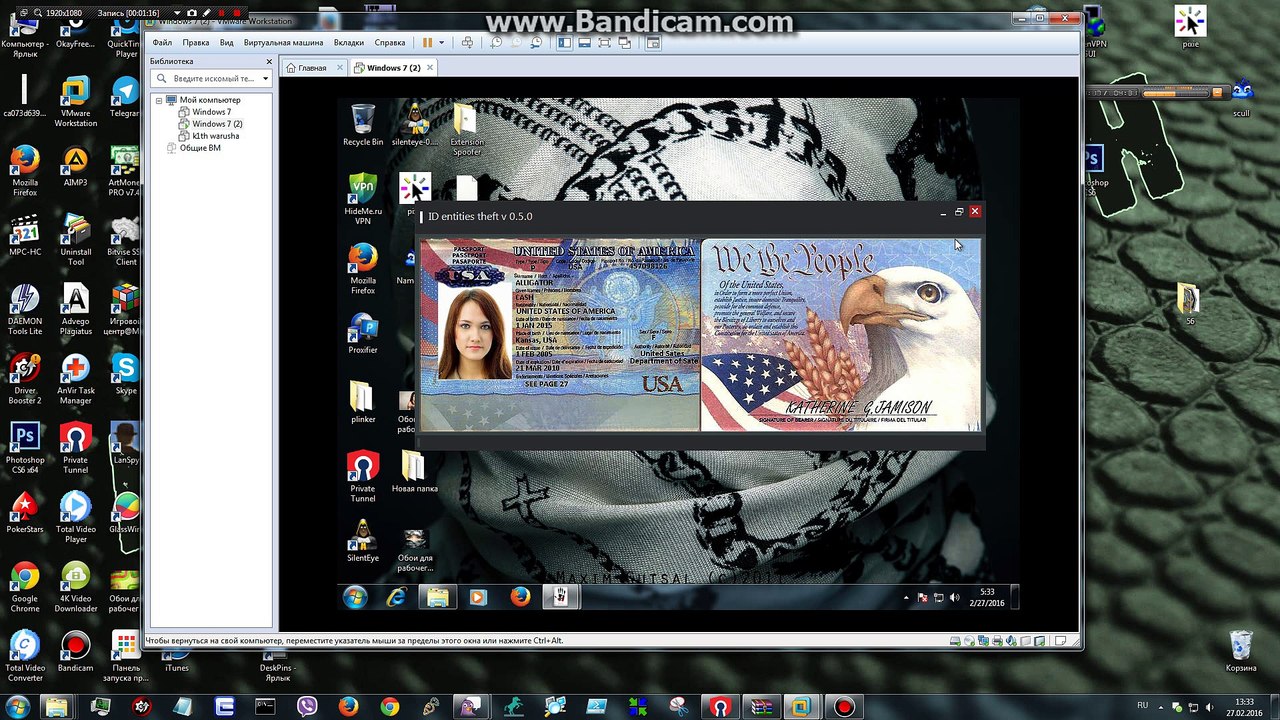Screen dimensions: 1280x720
Task: Open the Файл menu in VMware
Action: [162, 43]
